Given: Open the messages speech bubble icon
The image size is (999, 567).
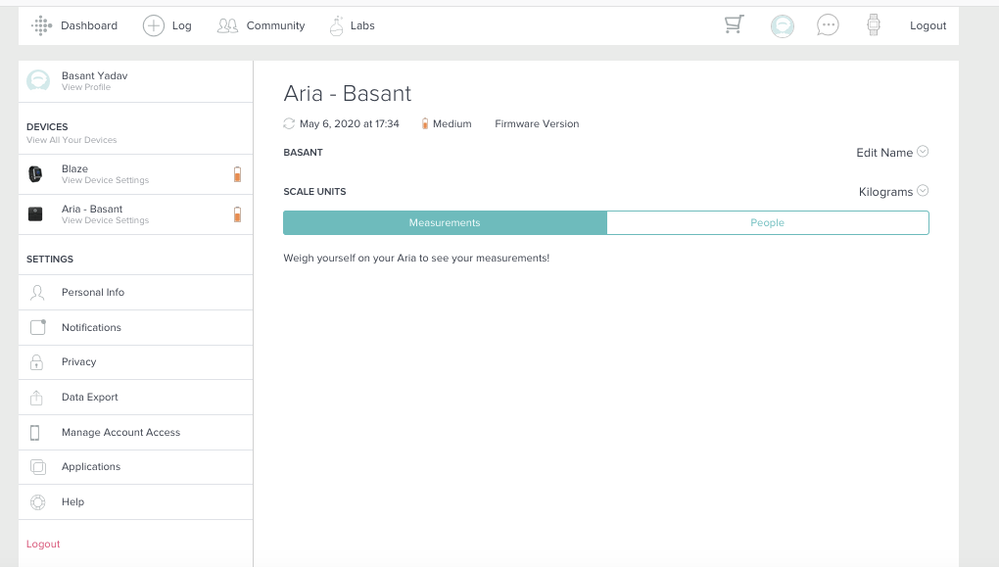Looking at the screenshot, I should [x=828, y=25].
